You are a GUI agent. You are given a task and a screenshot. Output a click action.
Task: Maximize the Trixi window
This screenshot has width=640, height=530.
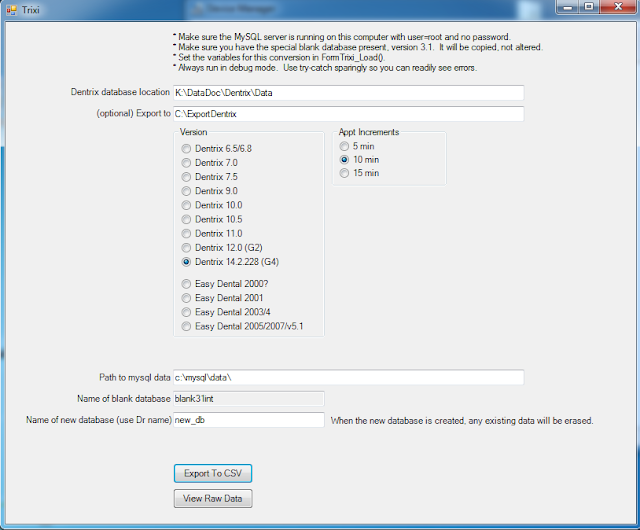pyautogui.click(x=589, y=7)
